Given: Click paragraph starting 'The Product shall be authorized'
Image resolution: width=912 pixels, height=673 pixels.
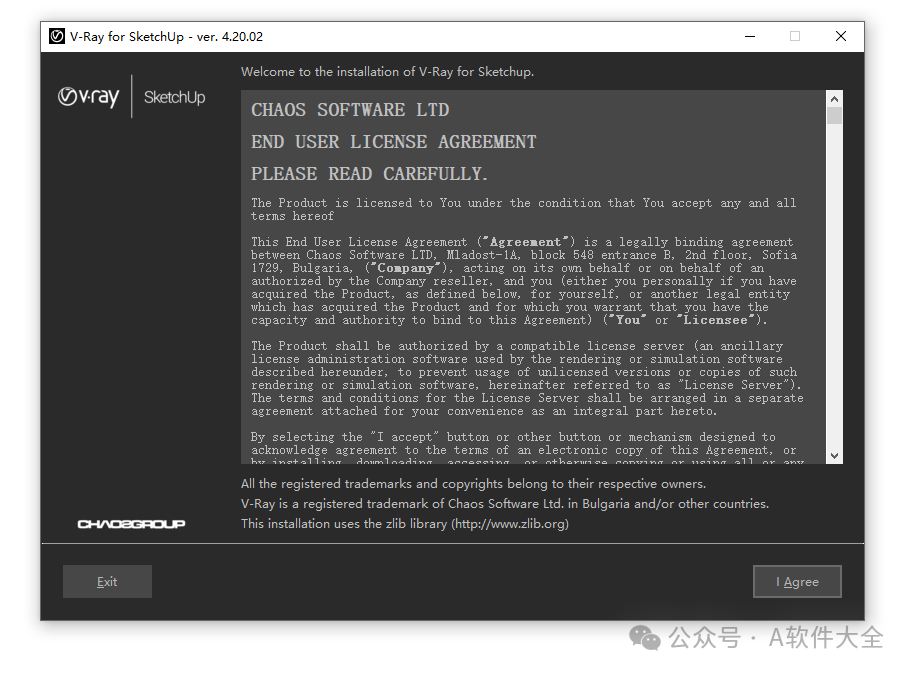Looking at the screenshot, I should tap(527, 379).
